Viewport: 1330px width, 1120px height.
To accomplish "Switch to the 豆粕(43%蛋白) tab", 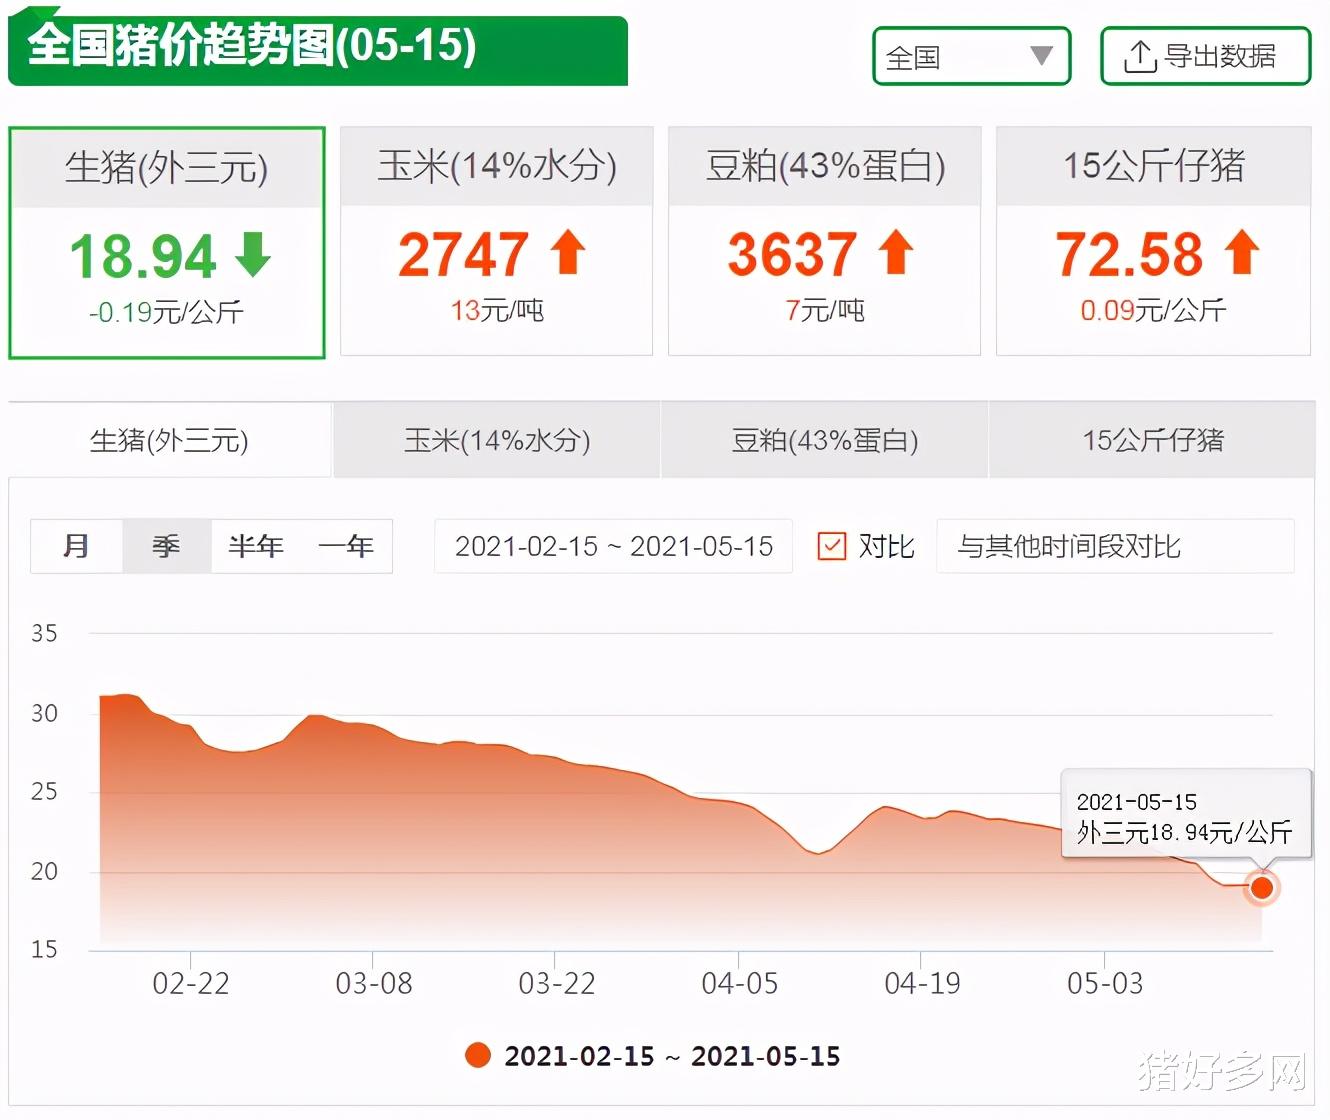I will [824, 440].
